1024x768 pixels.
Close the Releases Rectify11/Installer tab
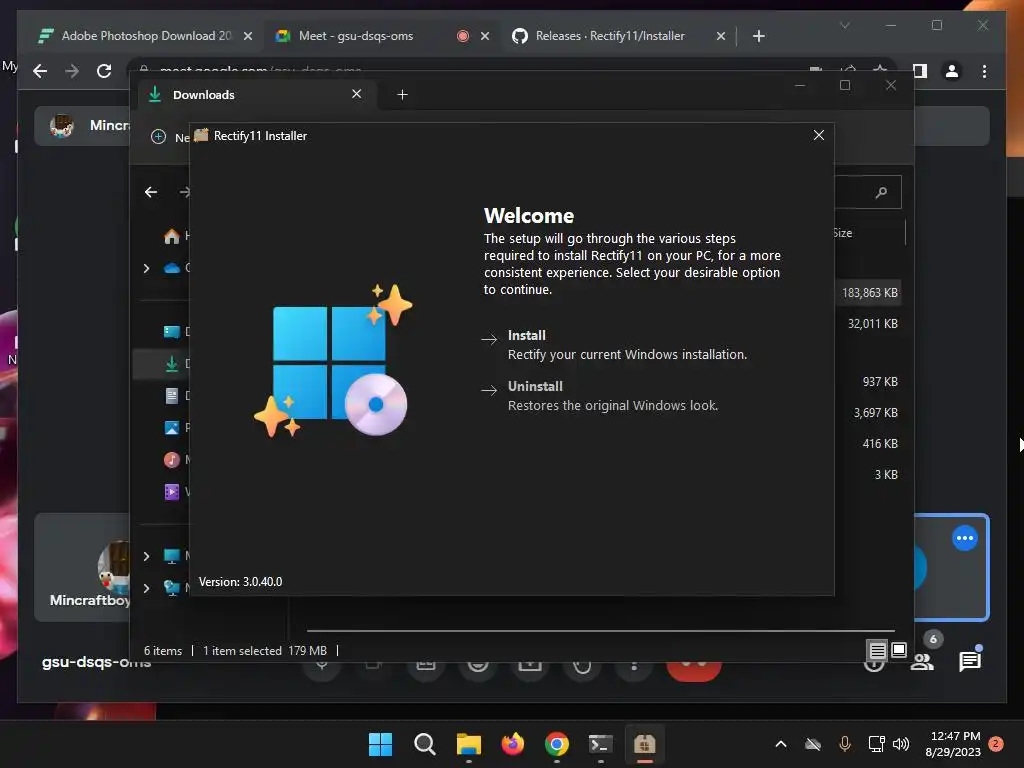[x=720, y=36]
